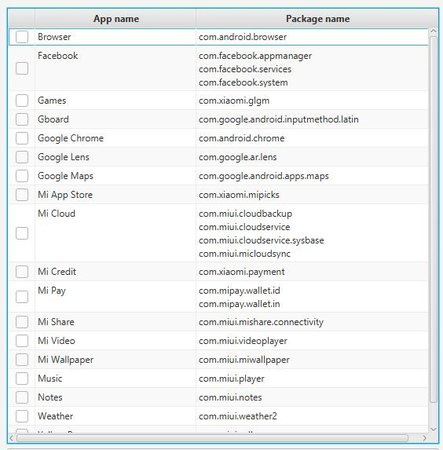
Task: Tick the Music checkbox
Action: tap(22, 378)
